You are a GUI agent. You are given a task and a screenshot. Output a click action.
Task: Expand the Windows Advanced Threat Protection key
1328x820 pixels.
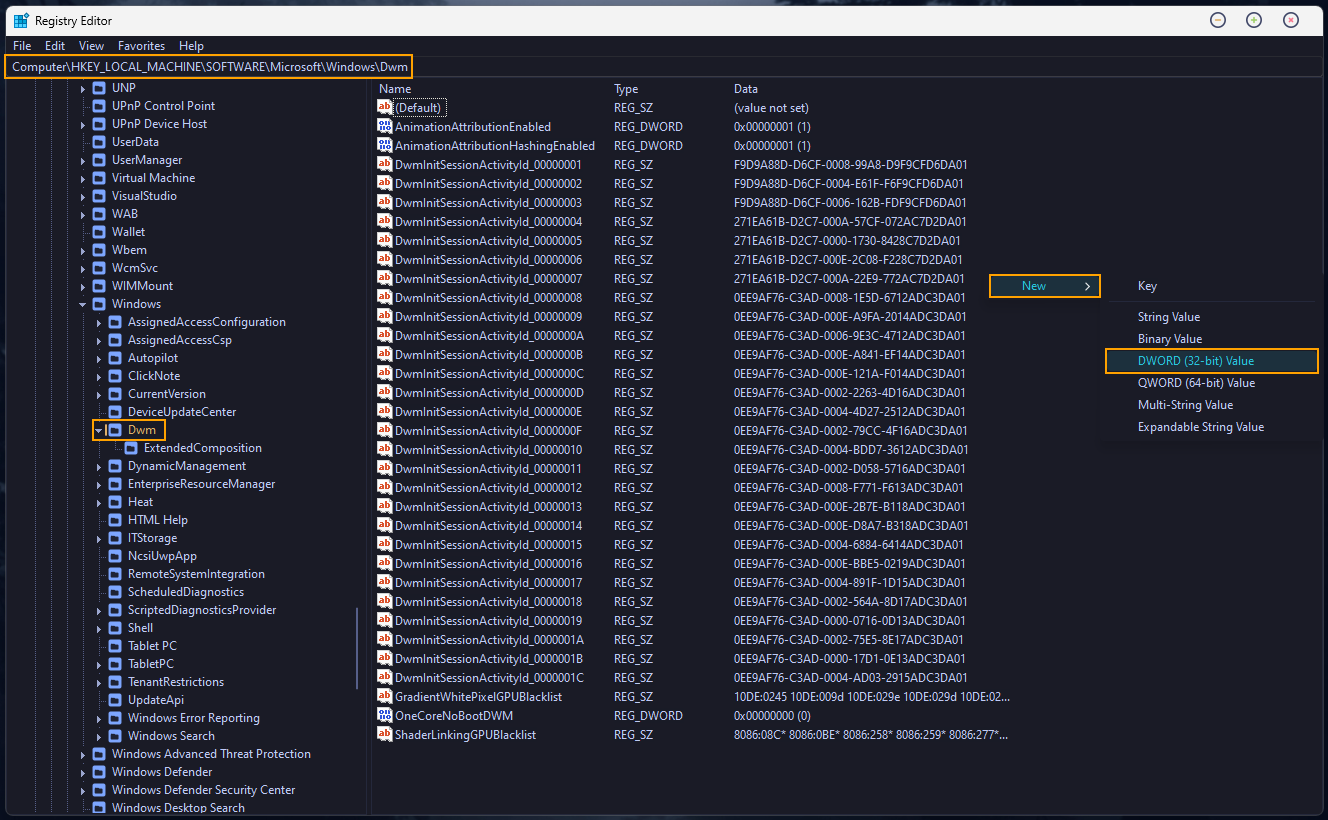(83, 754)
